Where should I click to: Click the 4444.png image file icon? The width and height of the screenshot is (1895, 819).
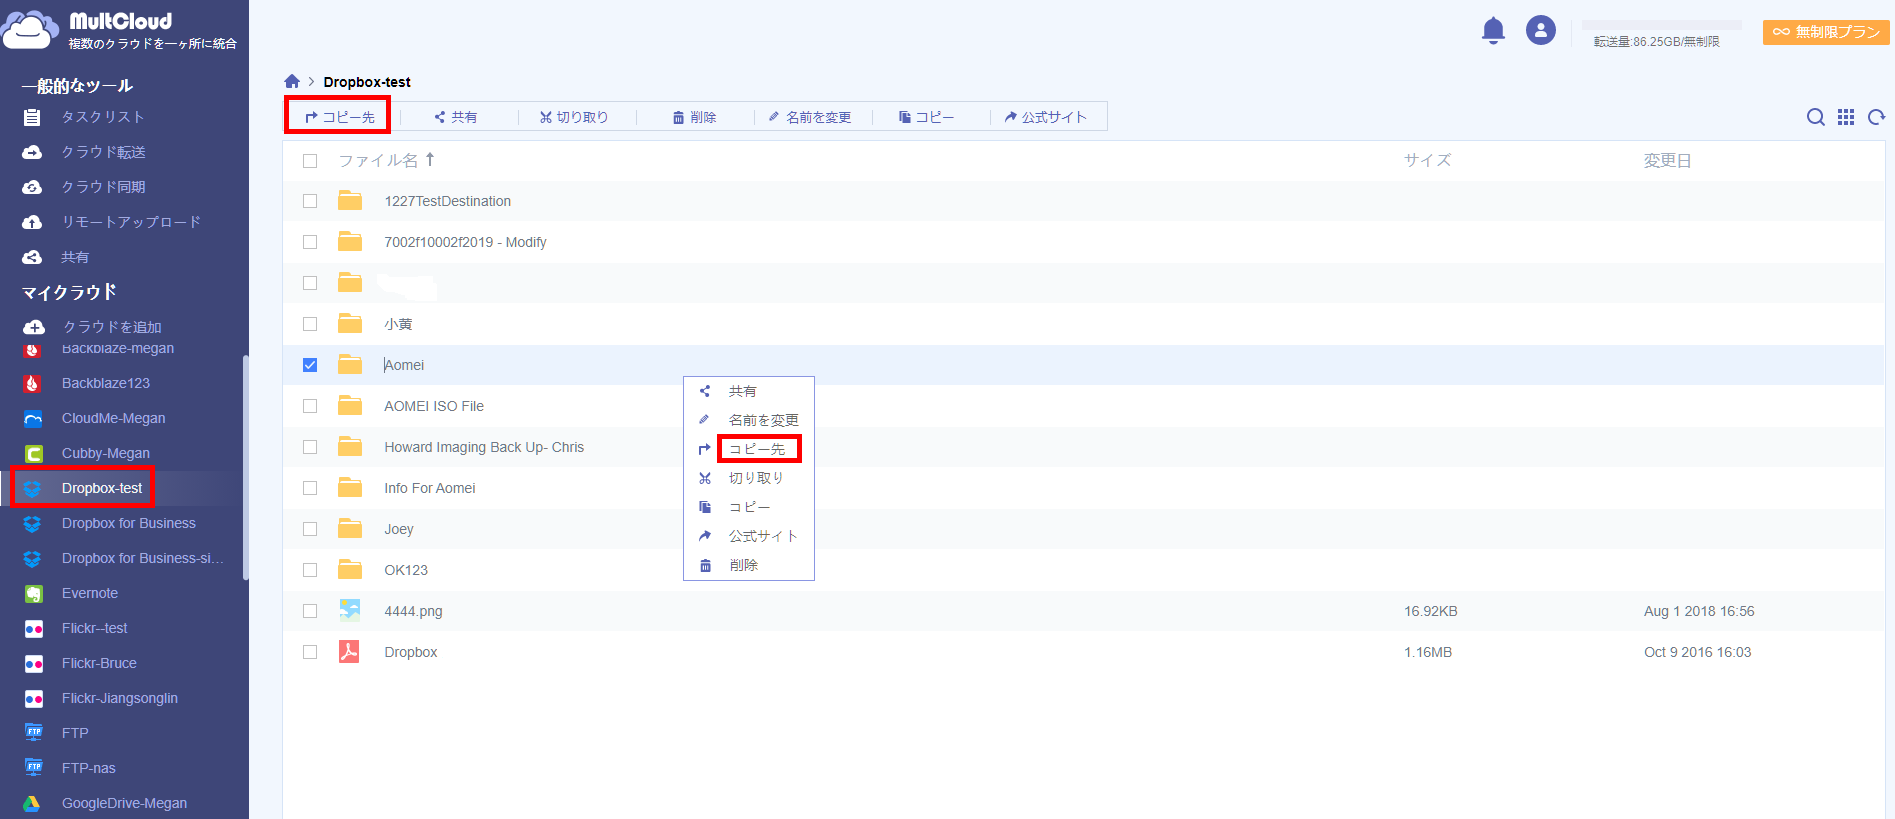click(349, 610)
